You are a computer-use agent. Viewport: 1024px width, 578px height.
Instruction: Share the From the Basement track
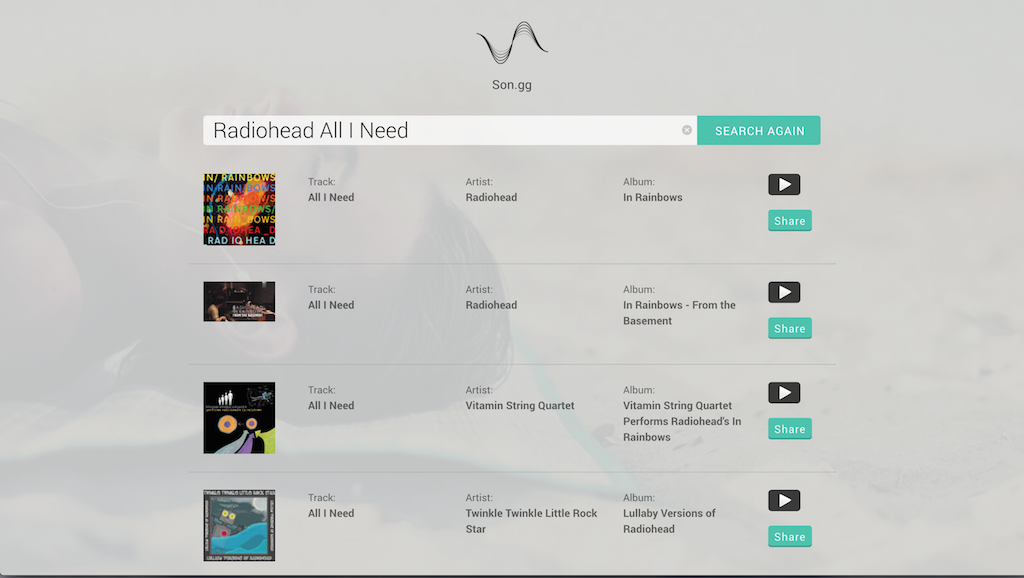790,329
